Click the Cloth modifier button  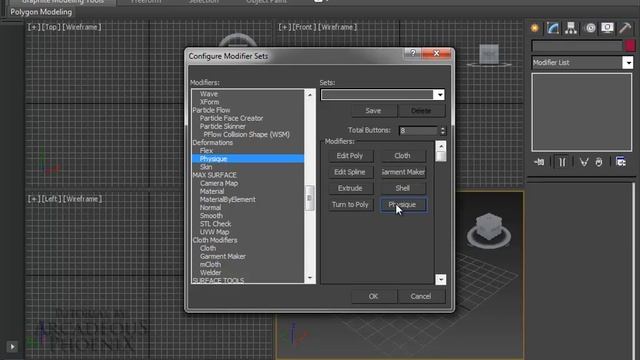point(403,156)
